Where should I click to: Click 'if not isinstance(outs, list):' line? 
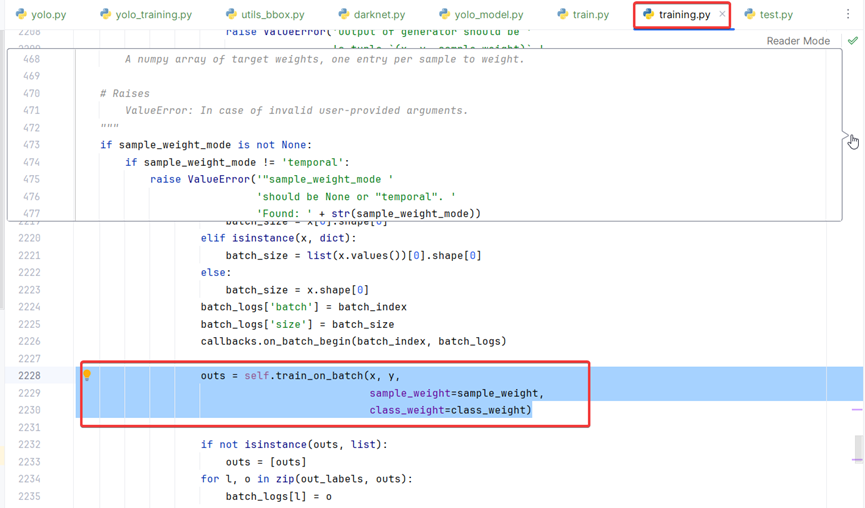pos(294,445)
